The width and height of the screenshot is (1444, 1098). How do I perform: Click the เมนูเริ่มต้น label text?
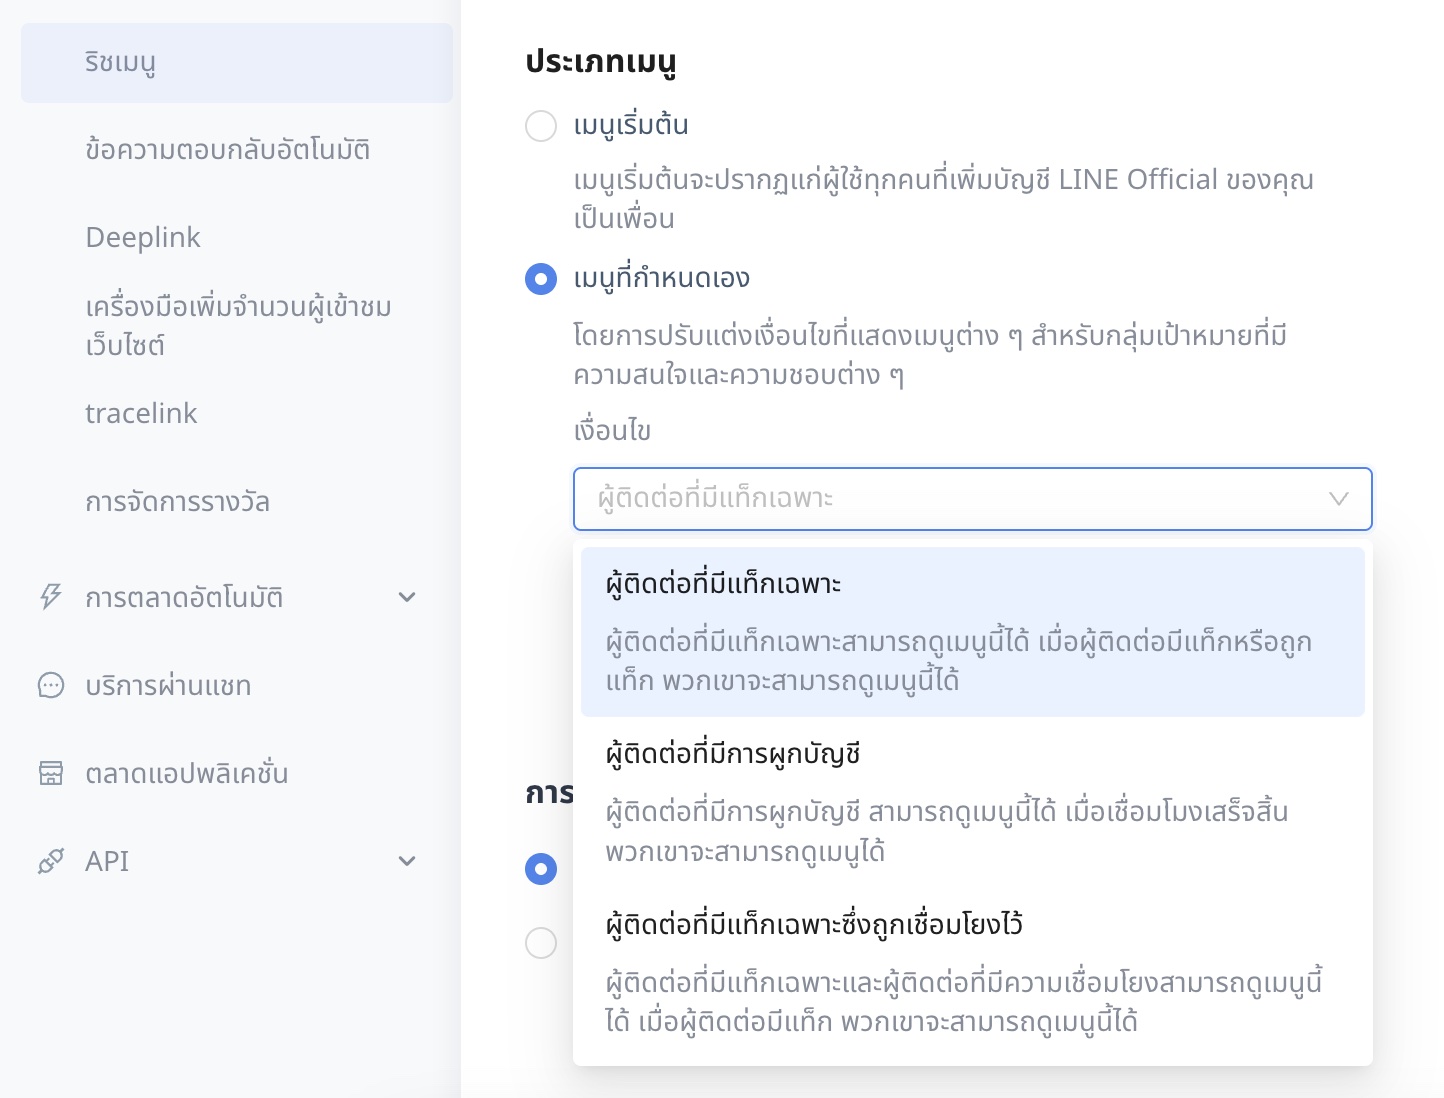coord(631,126)
